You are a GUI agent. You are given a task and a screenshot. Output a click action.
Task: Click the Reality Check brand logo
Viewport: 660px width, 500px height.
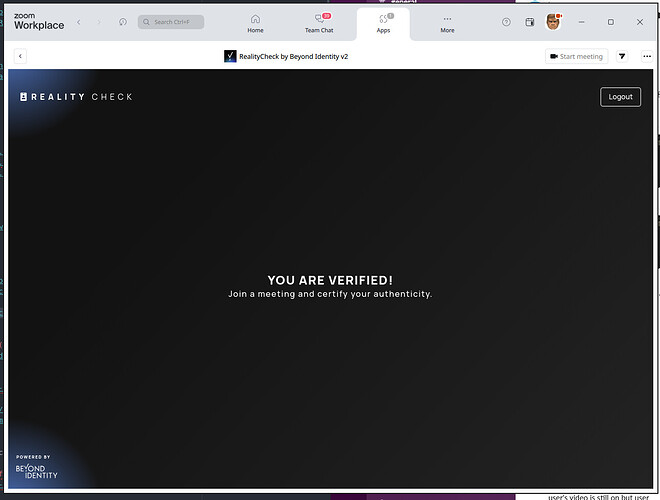[76, 97]
